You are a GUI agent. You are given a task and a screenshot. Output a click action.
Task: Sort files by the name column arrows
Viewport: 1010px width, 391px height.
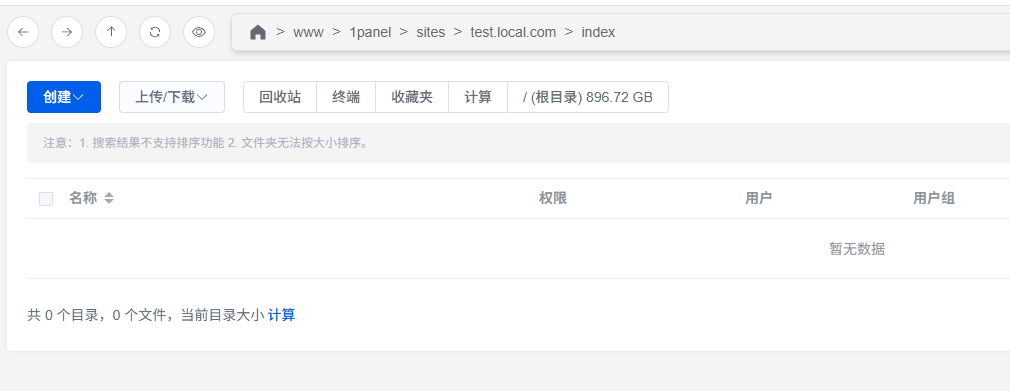click(109, 198)
